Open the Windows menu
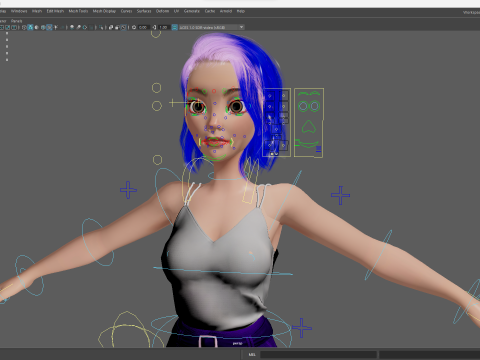The width and height of the screenshot is (480, 360). (x=19, y=11)
